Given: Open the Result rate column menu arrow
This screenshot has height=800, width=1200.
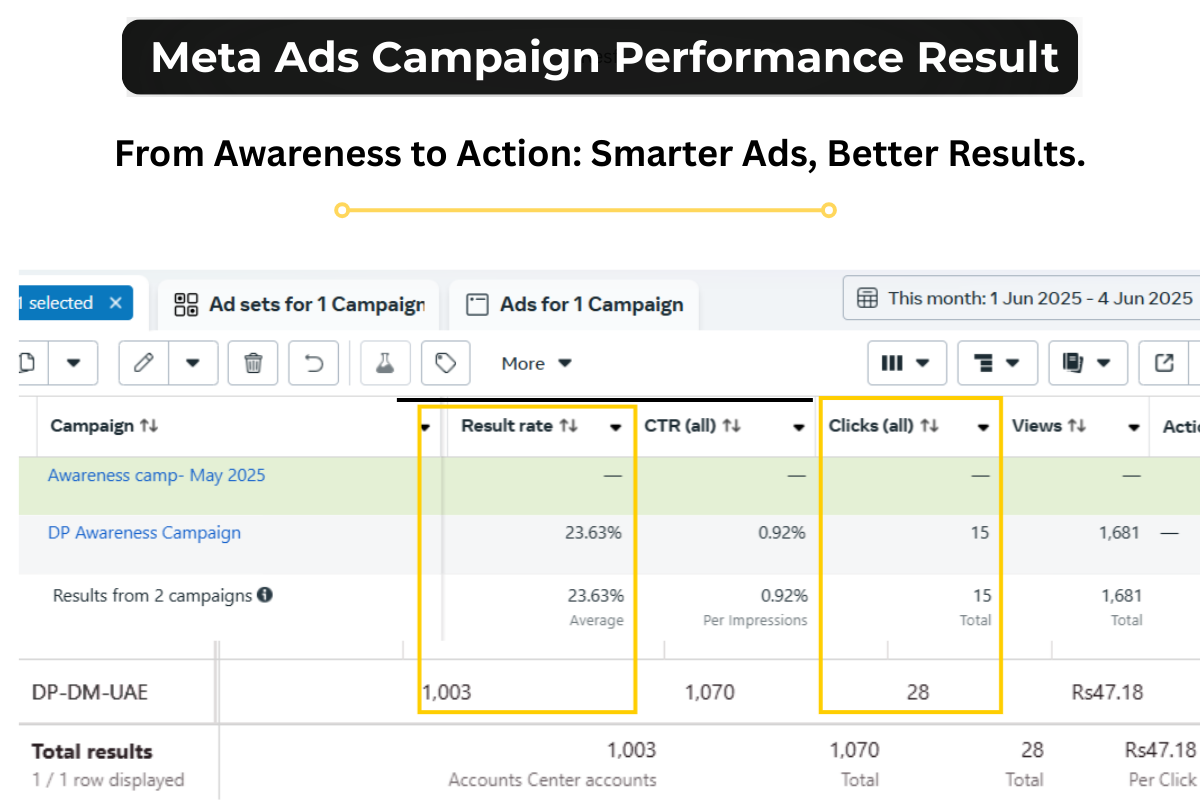Looking at the screenshot, I should [615, 427].
